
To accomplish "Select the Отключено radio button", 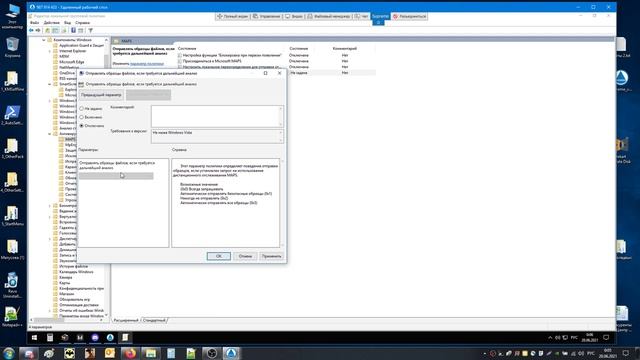I will point(82,126).
